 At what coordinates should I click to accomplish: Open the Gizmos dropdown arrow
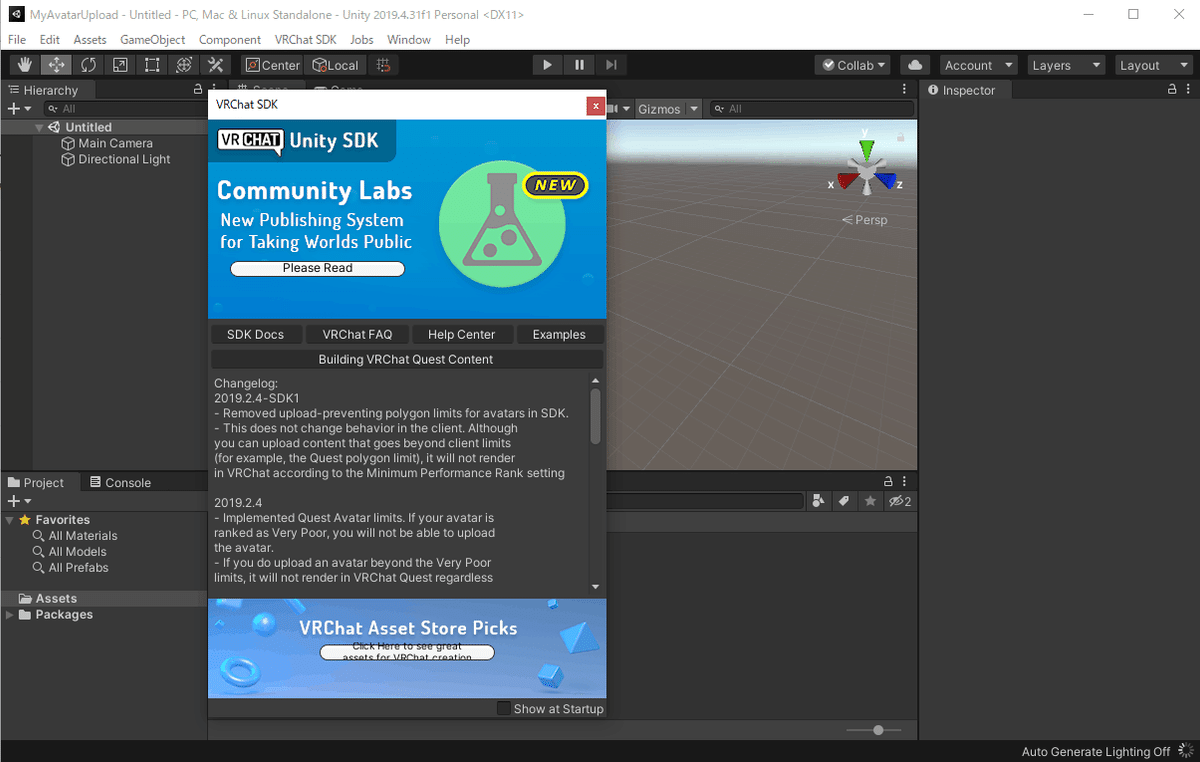point(694,109)
